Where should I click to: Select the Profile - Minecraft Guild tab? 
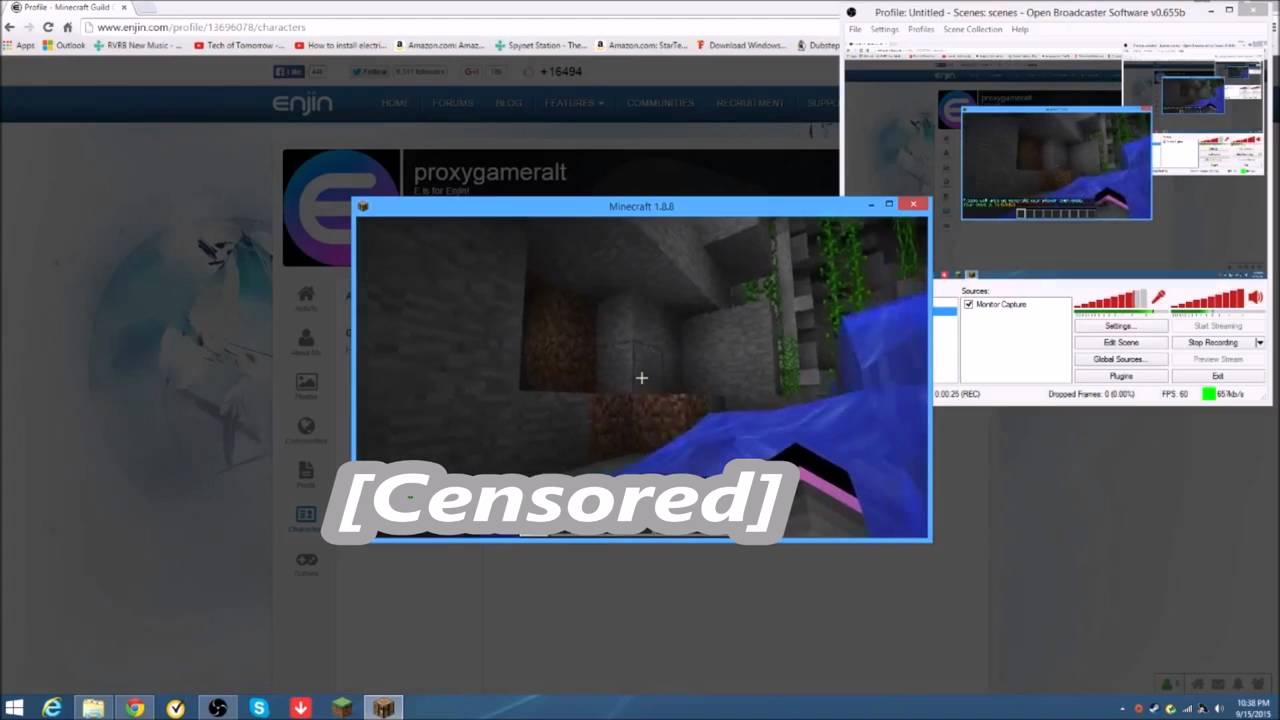[x=68, y=7]
